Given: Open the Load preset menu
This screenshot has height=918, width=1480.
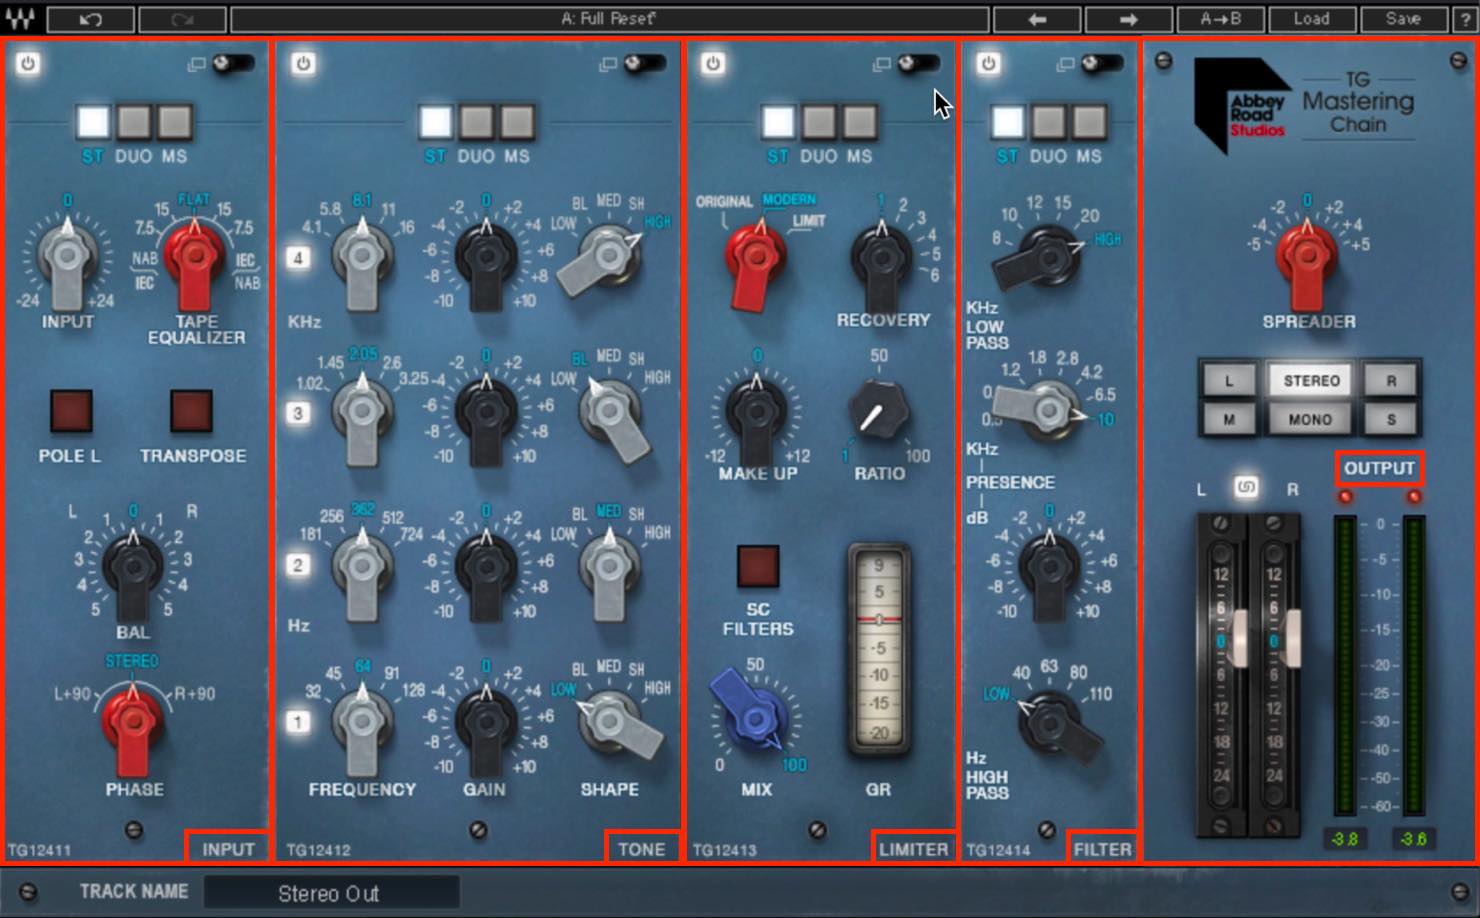Looking at the screenshot, I should (1311, 19).
